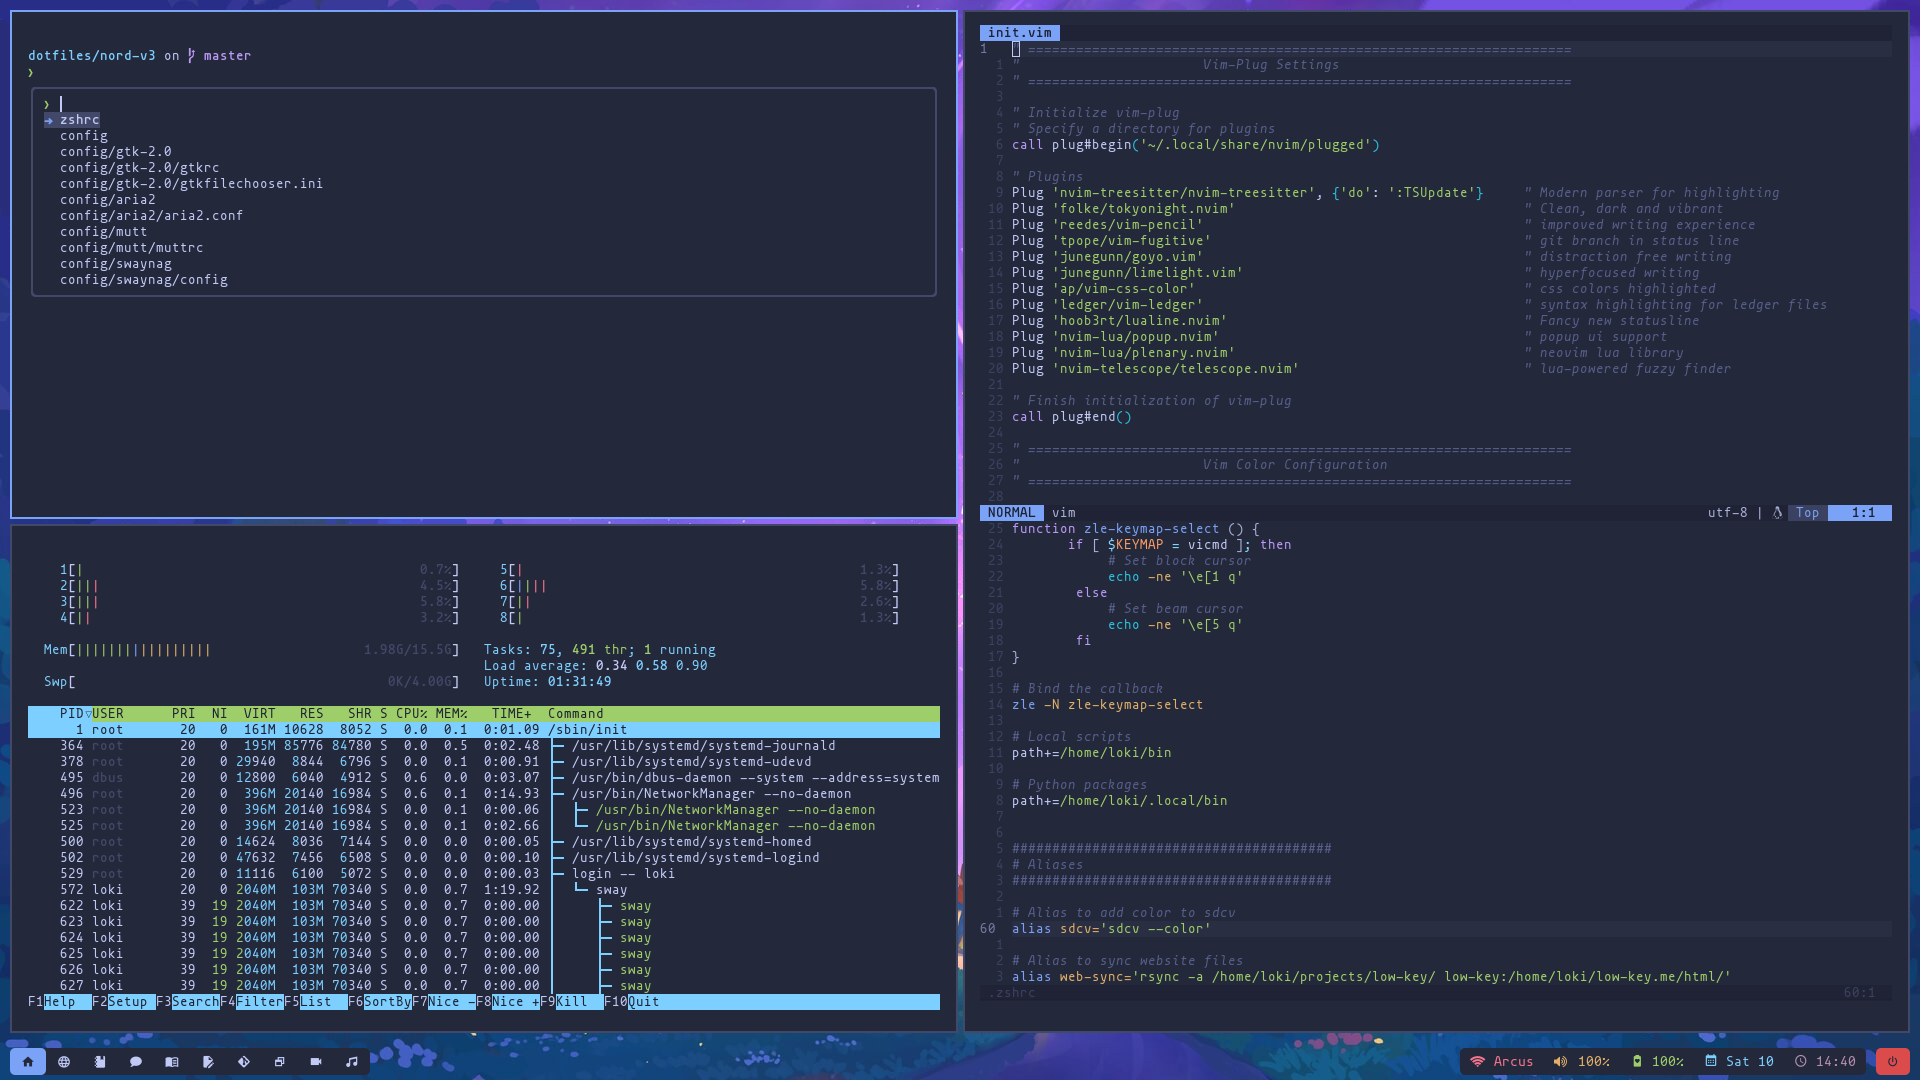Click the wifi network icon

(x=1477, y=1062)
